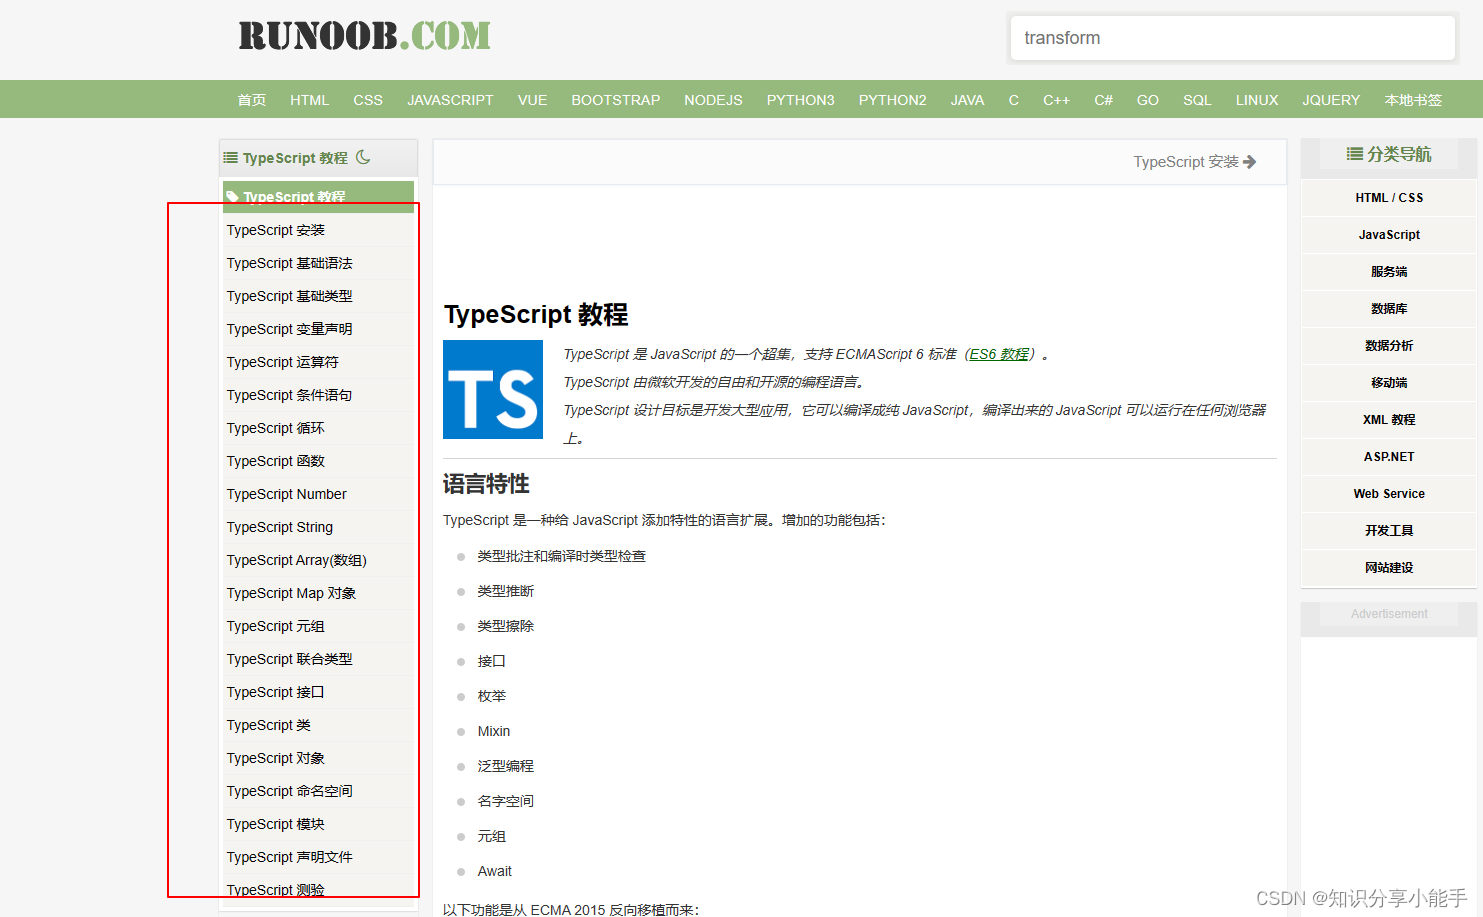1483x917 pixels.
Task: Open JavaScript category in 分类导航 panel
Action: pos(1389,234)
